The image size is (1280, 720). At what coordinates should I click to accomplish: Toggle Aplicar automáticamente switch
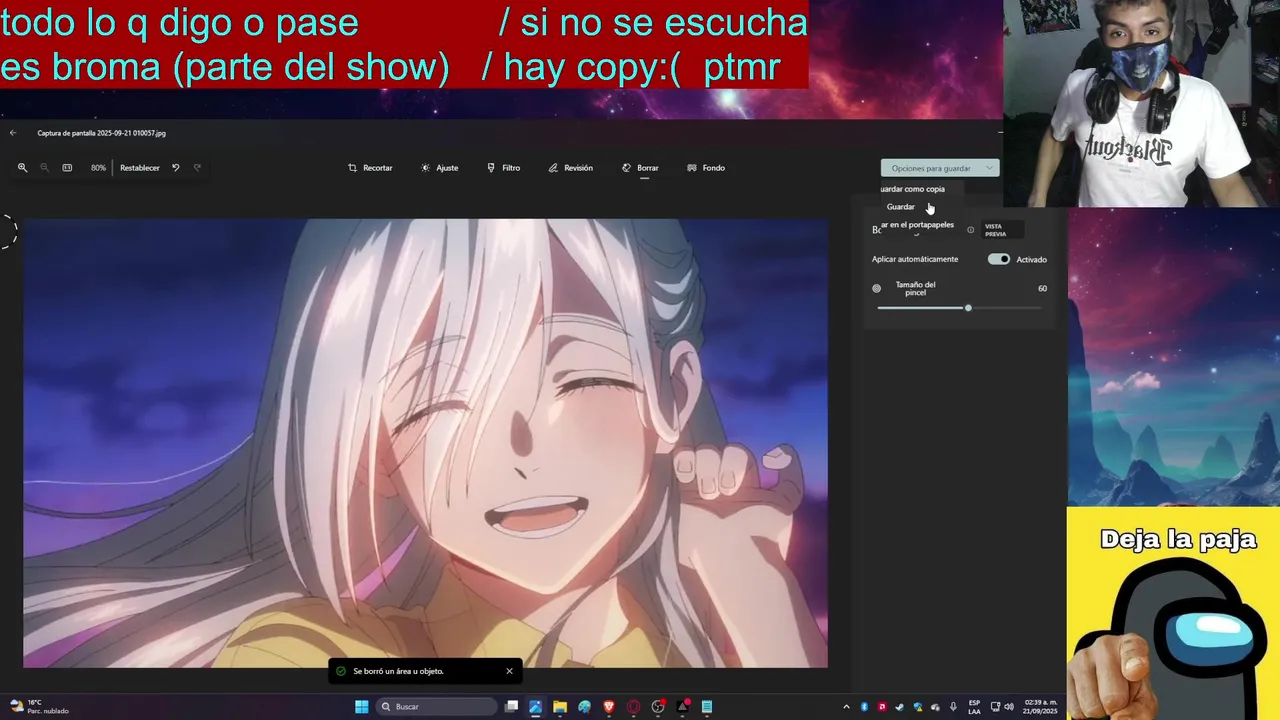tap(999, 259)
